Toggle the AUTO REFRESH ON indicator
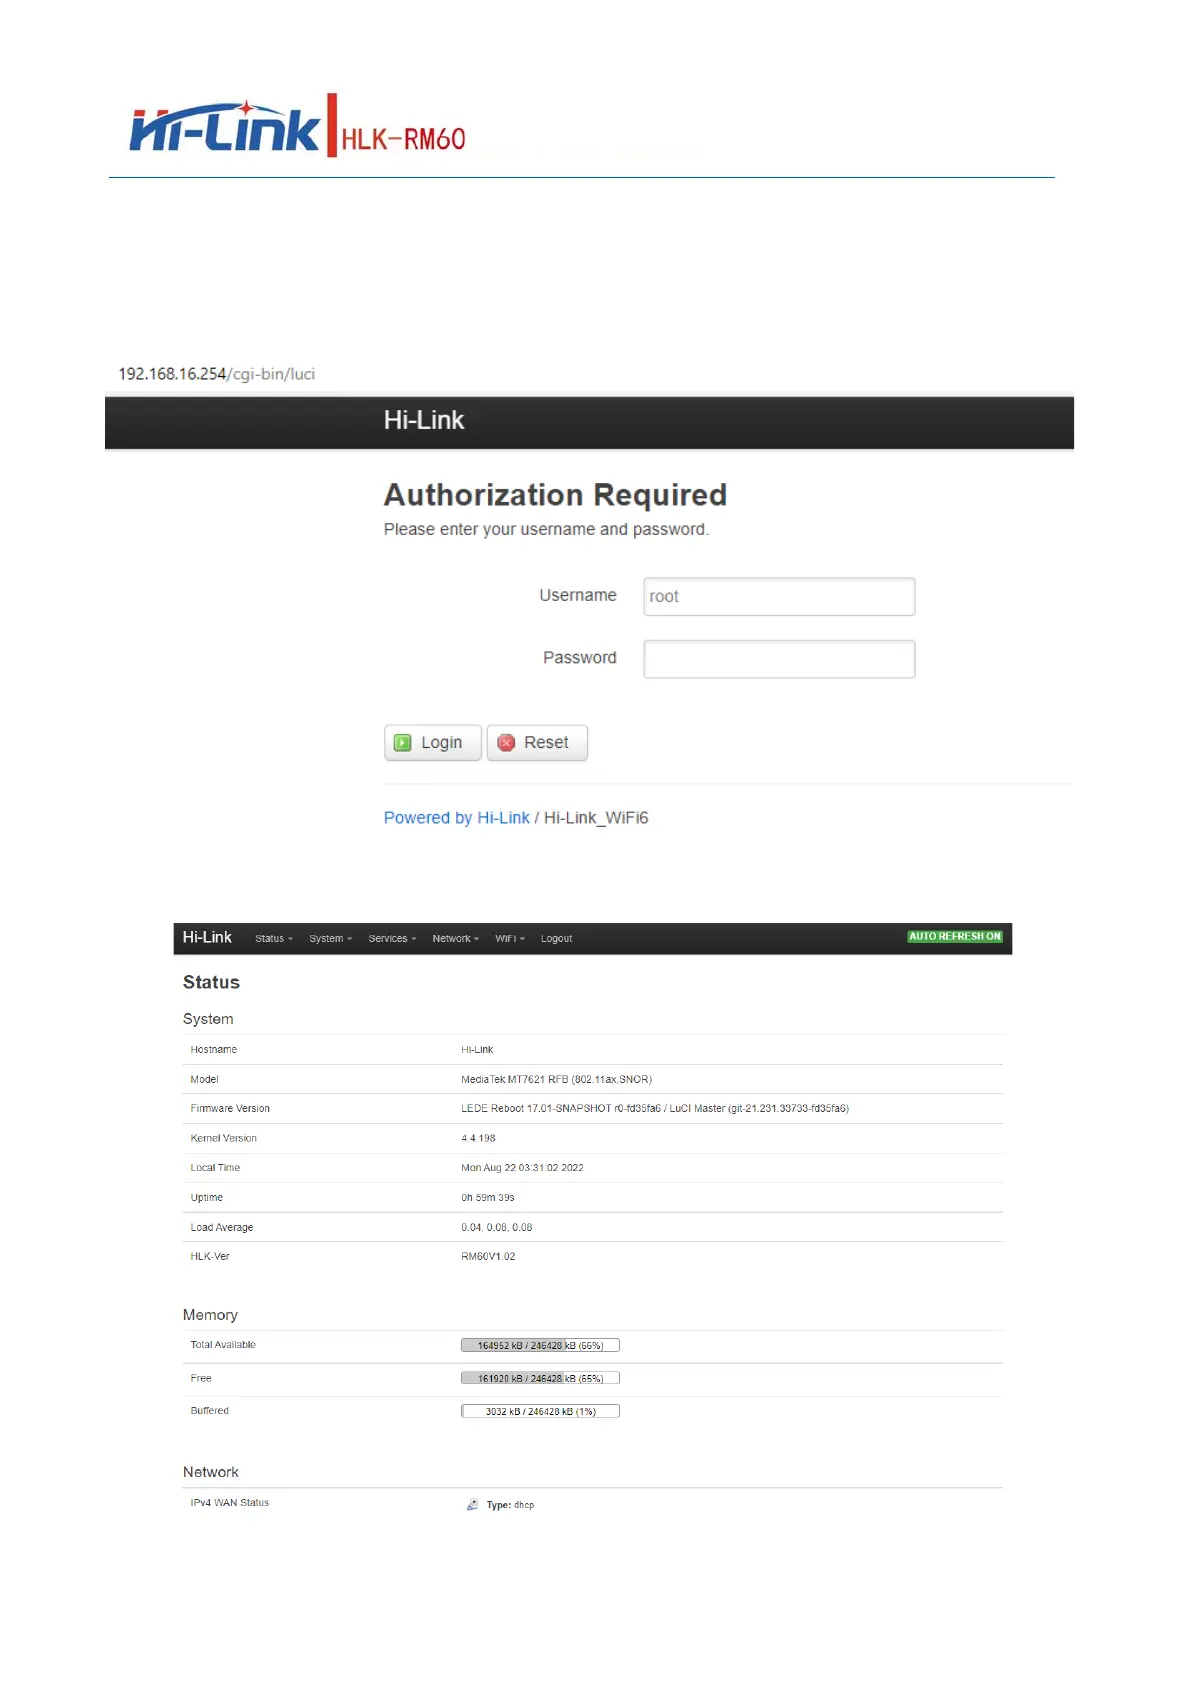The height and width of the screenshot is (1684, 1191). pyautogui.click(x=955, y=937)
